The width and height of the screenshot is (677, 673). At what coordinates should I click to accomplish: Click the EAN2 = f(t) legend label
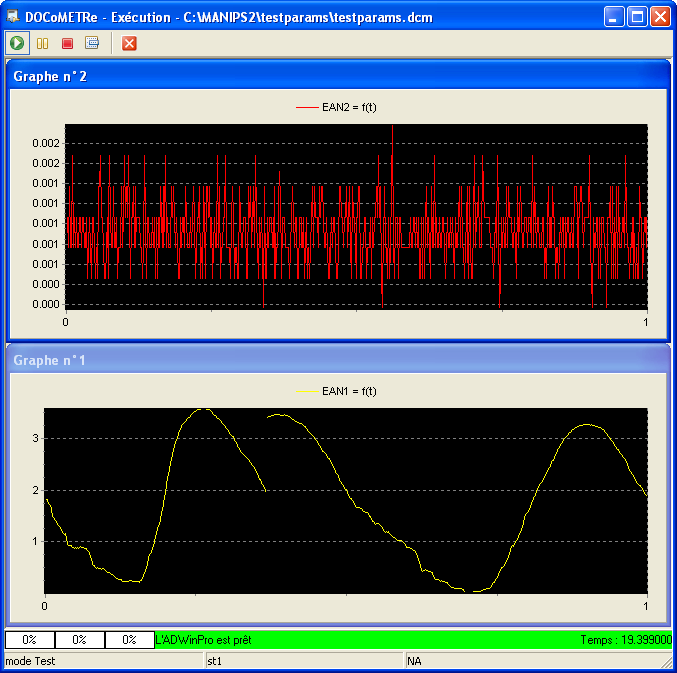[x=348, y=107]
